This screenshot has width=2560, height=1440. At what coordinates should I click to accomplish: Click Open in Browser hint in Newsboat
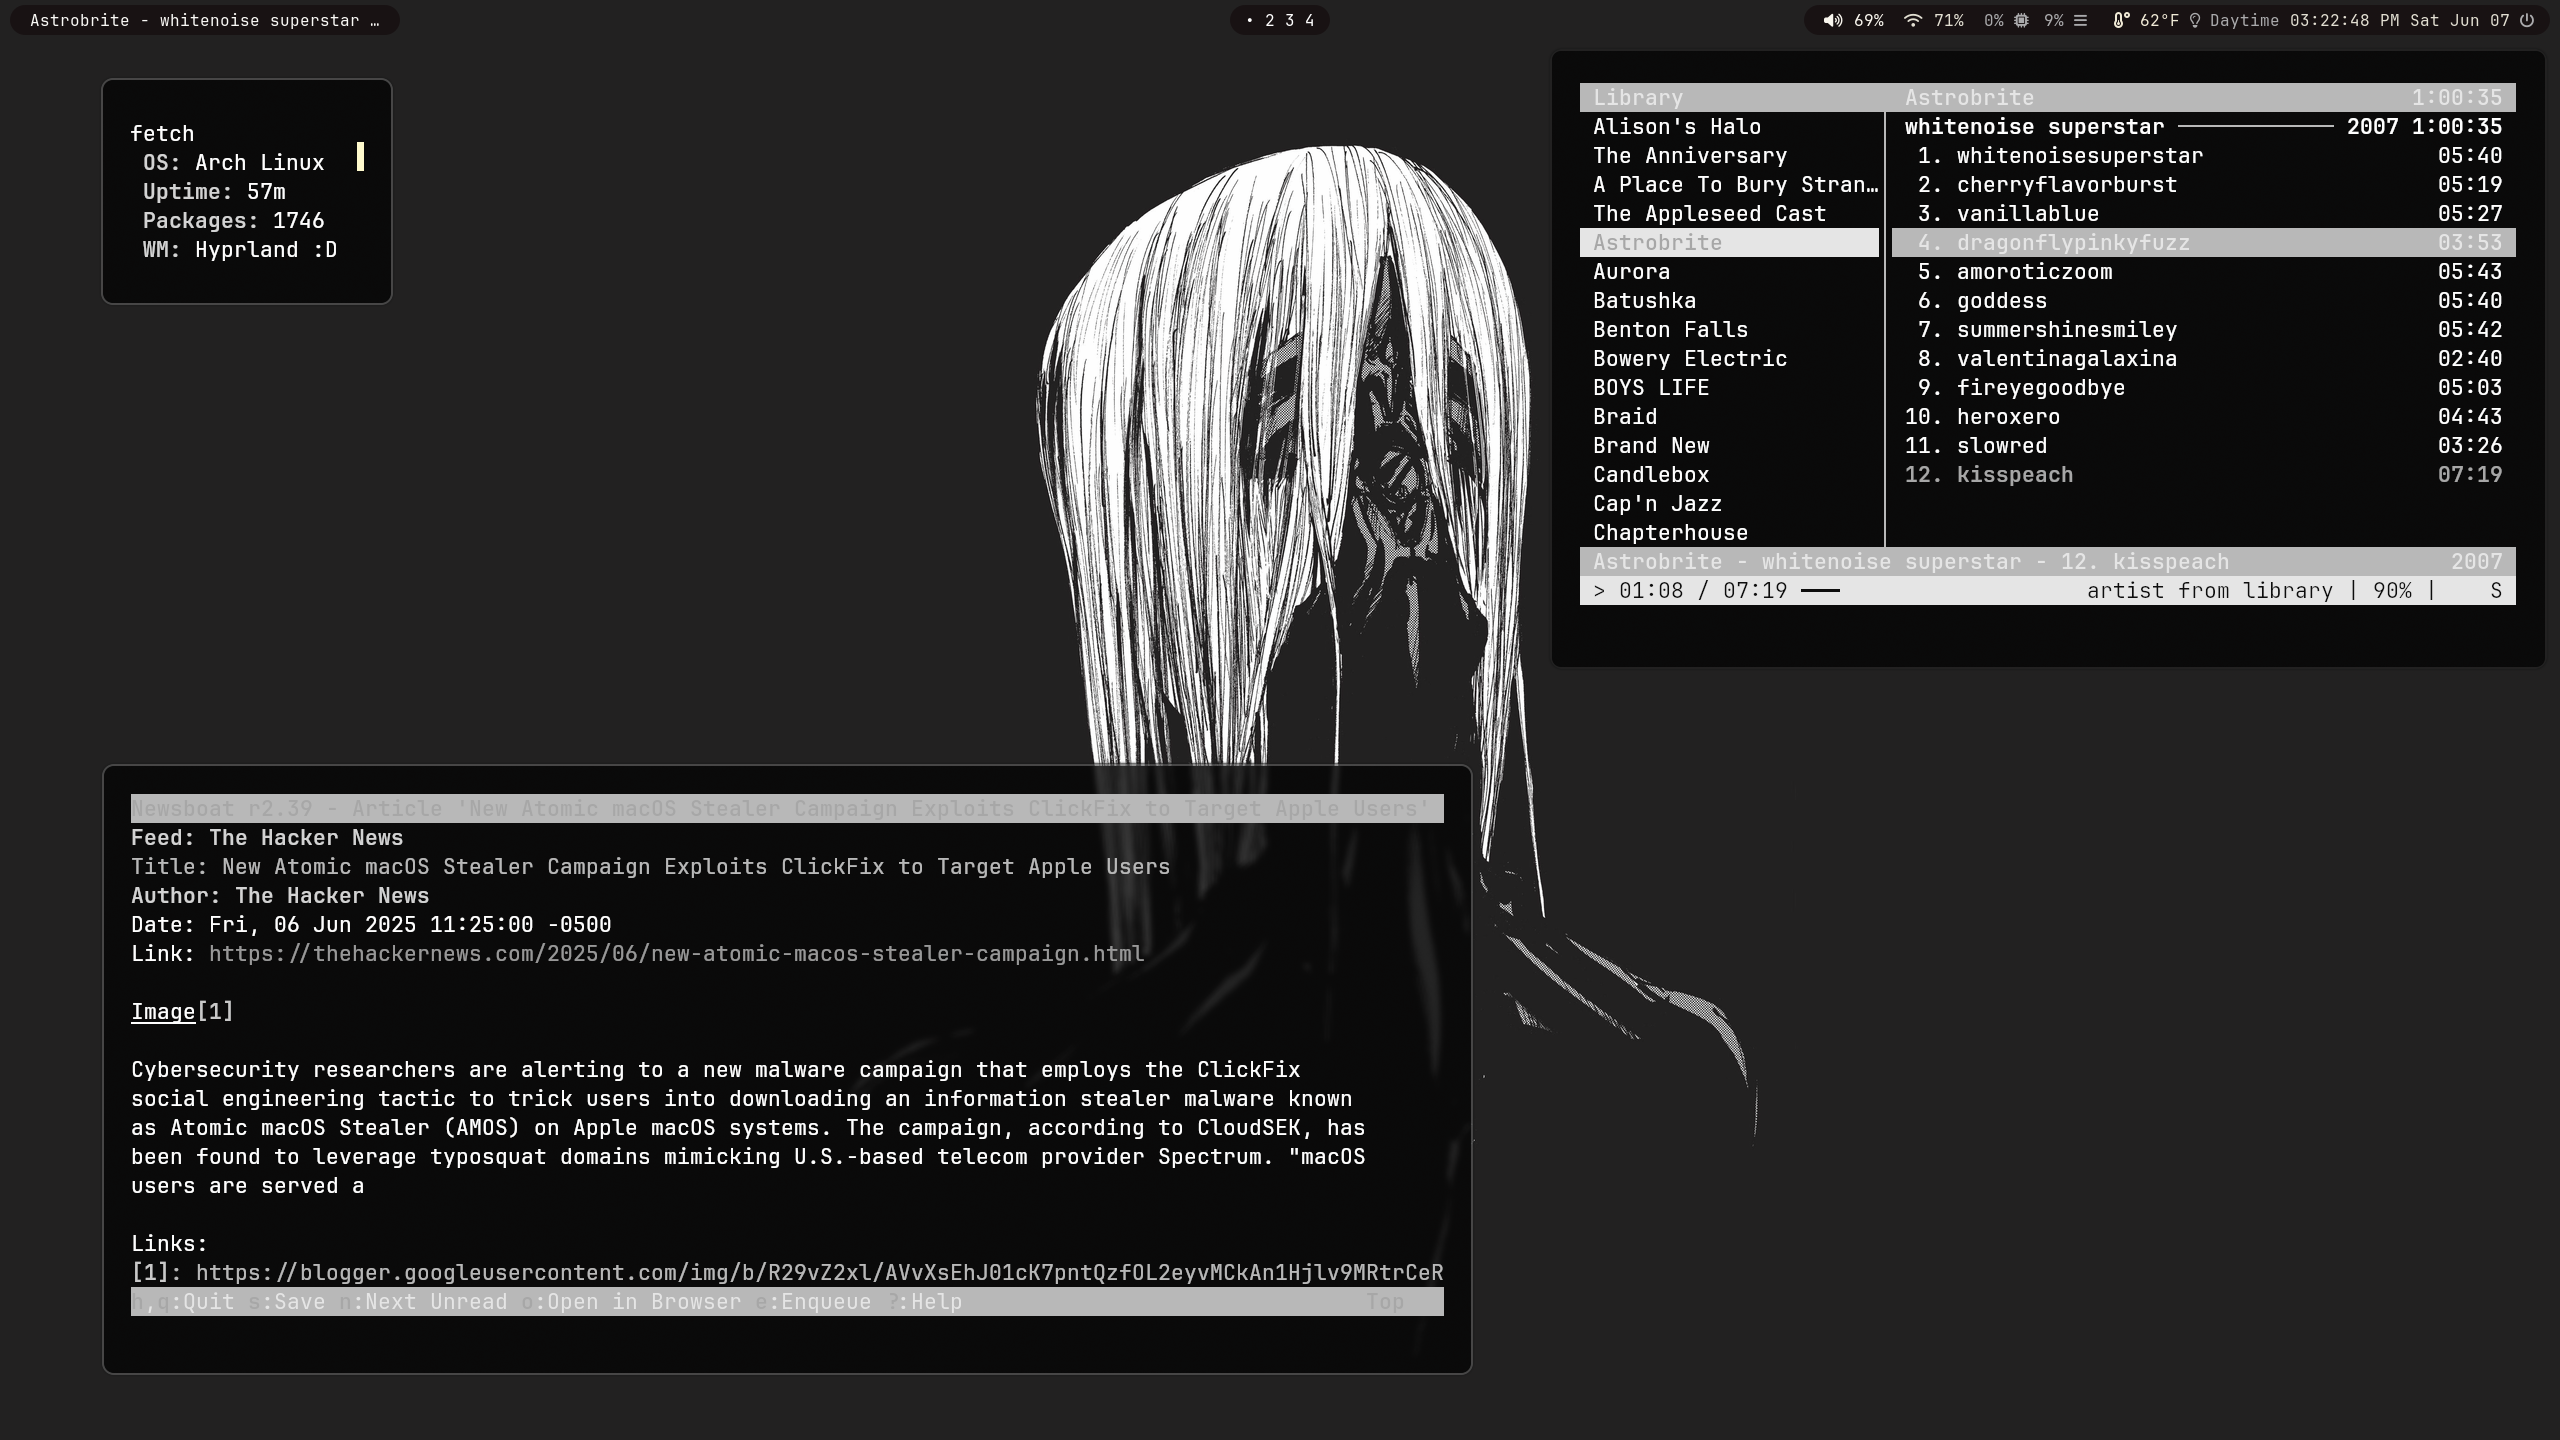click(x=632, y=1302)
